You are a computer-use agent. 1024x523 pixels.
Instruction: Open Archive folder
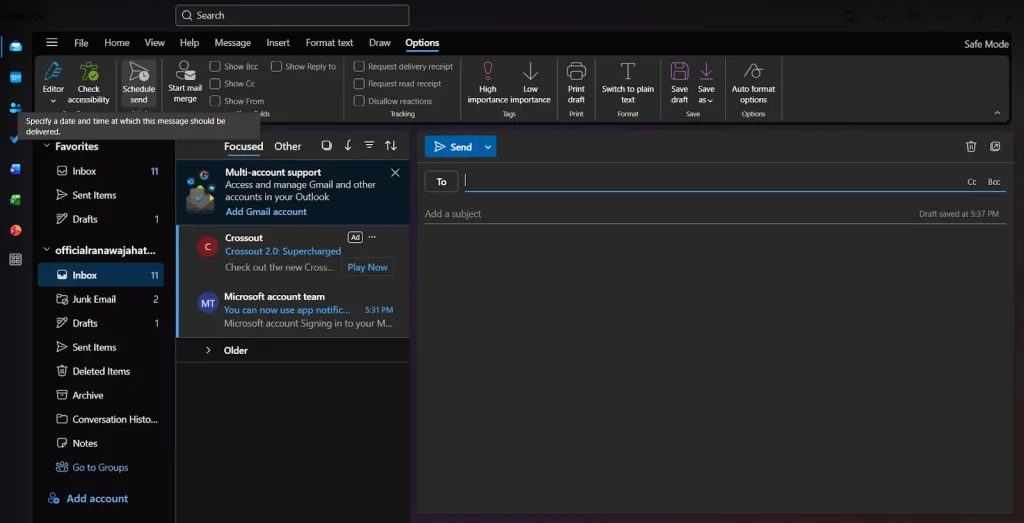(x=101, y=395)
